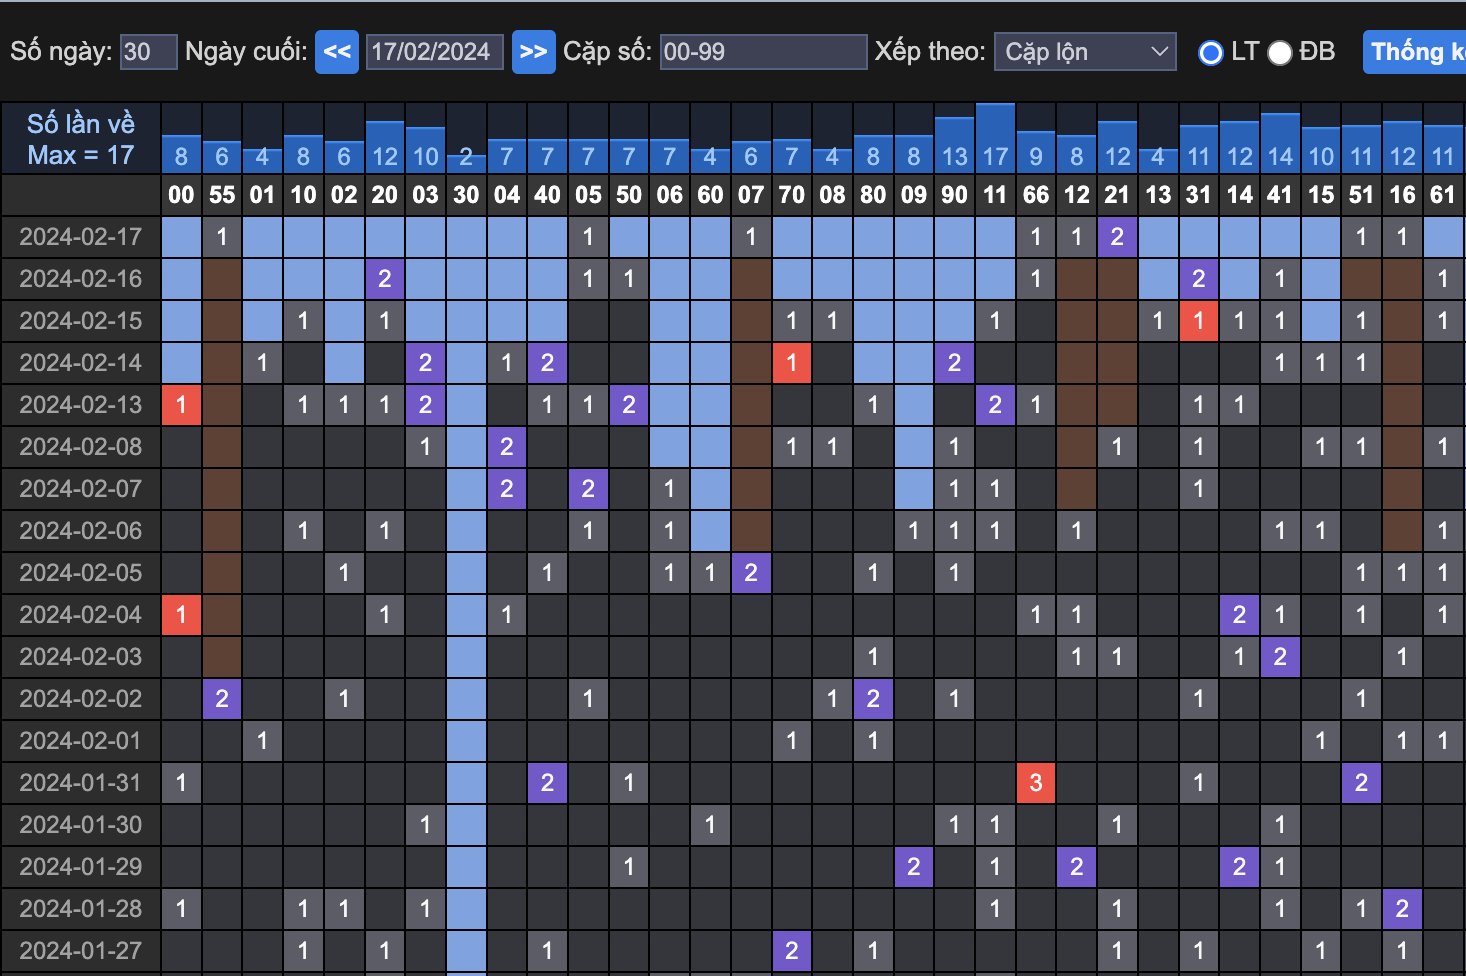This screenshot has width=1466, height=976.
Task: Click column header 55
Action: click(222, 195)
